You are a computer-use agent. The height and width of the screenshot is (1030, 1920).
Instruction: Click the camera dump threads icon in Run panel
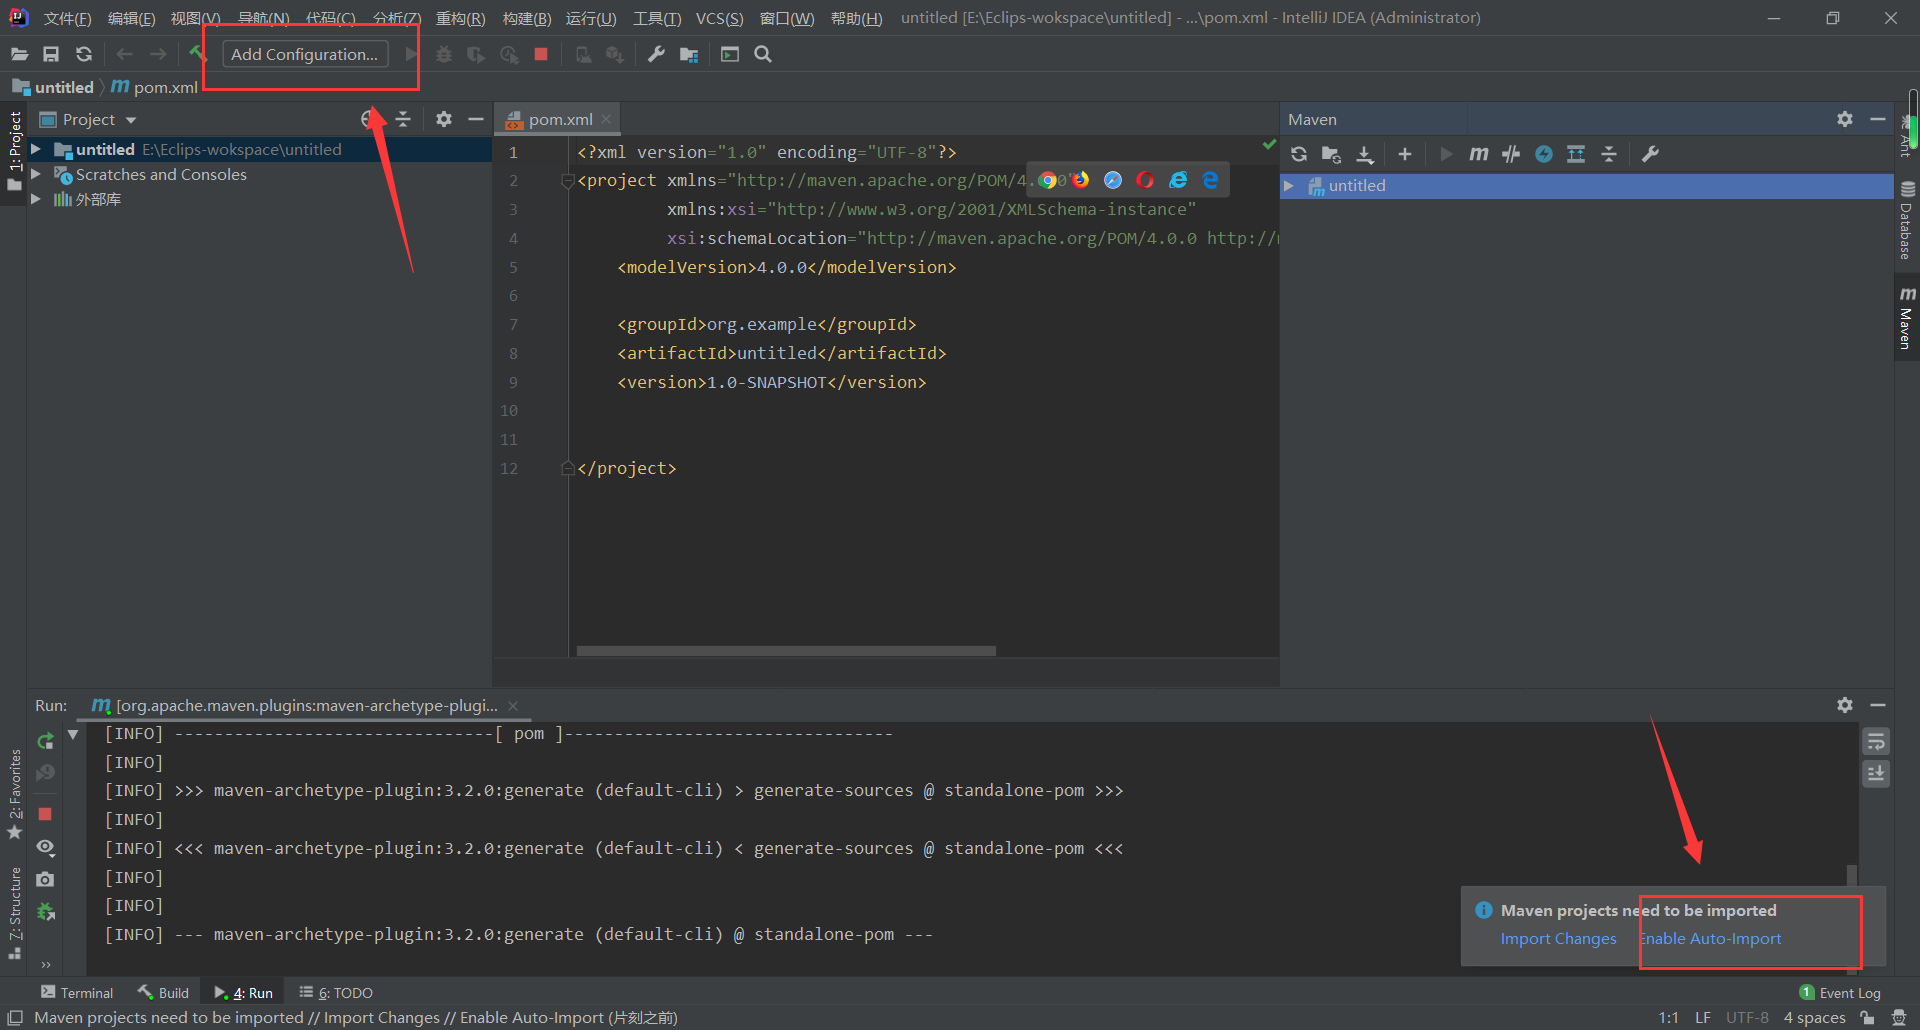45,879
